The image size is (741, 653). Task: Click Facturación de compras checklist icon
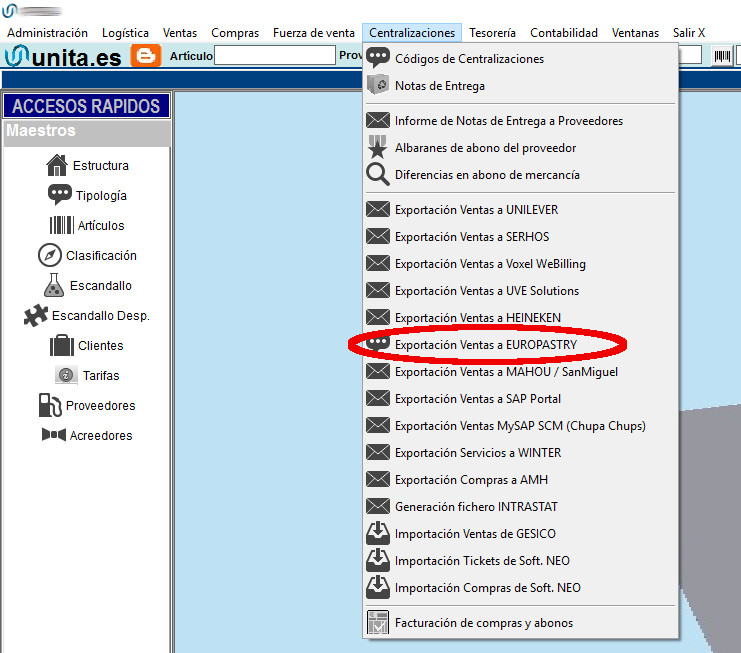378,622
